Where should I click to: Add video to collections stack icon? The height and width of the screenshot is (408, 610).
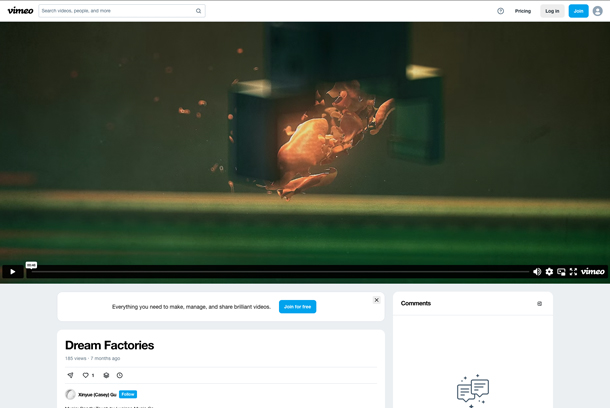(106, 375)
